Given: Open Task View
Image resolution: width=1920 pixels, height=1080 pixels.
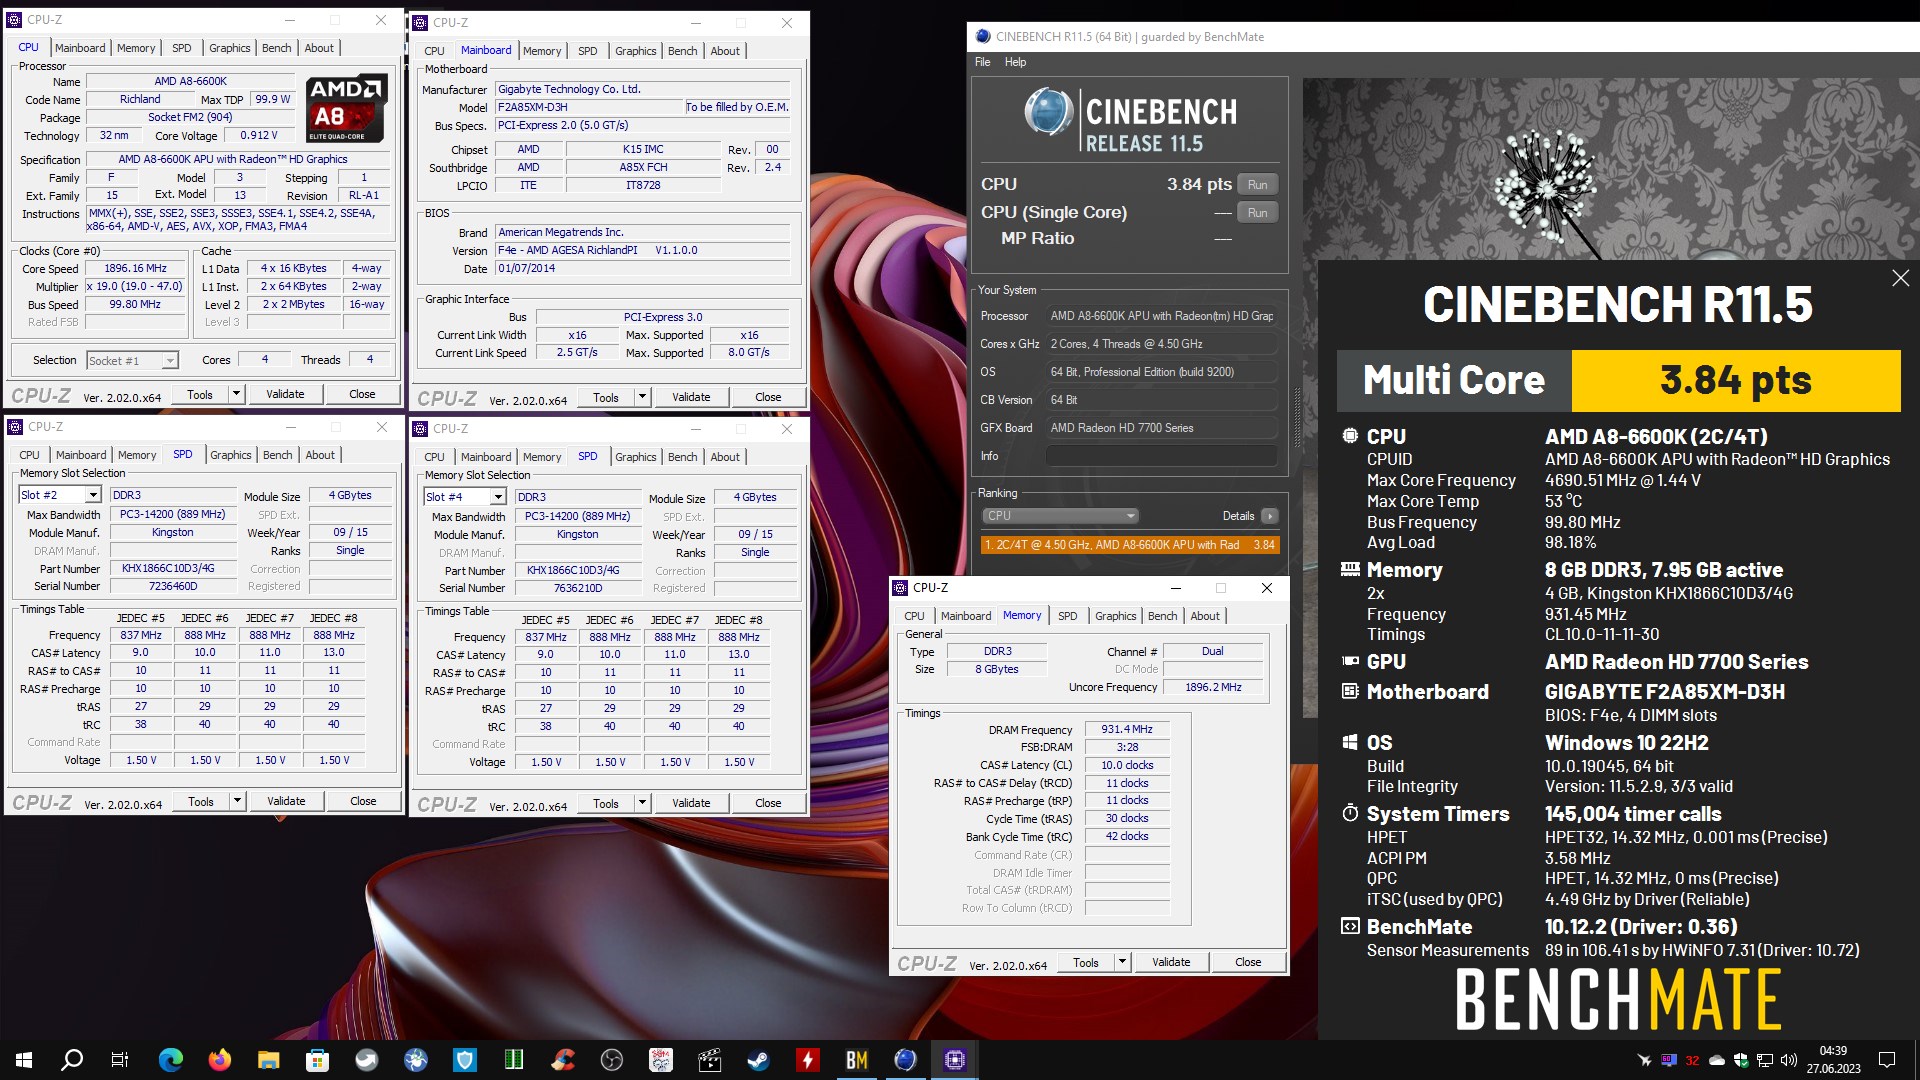Looking at the screenshot, I should click(x=120, y=1059).
